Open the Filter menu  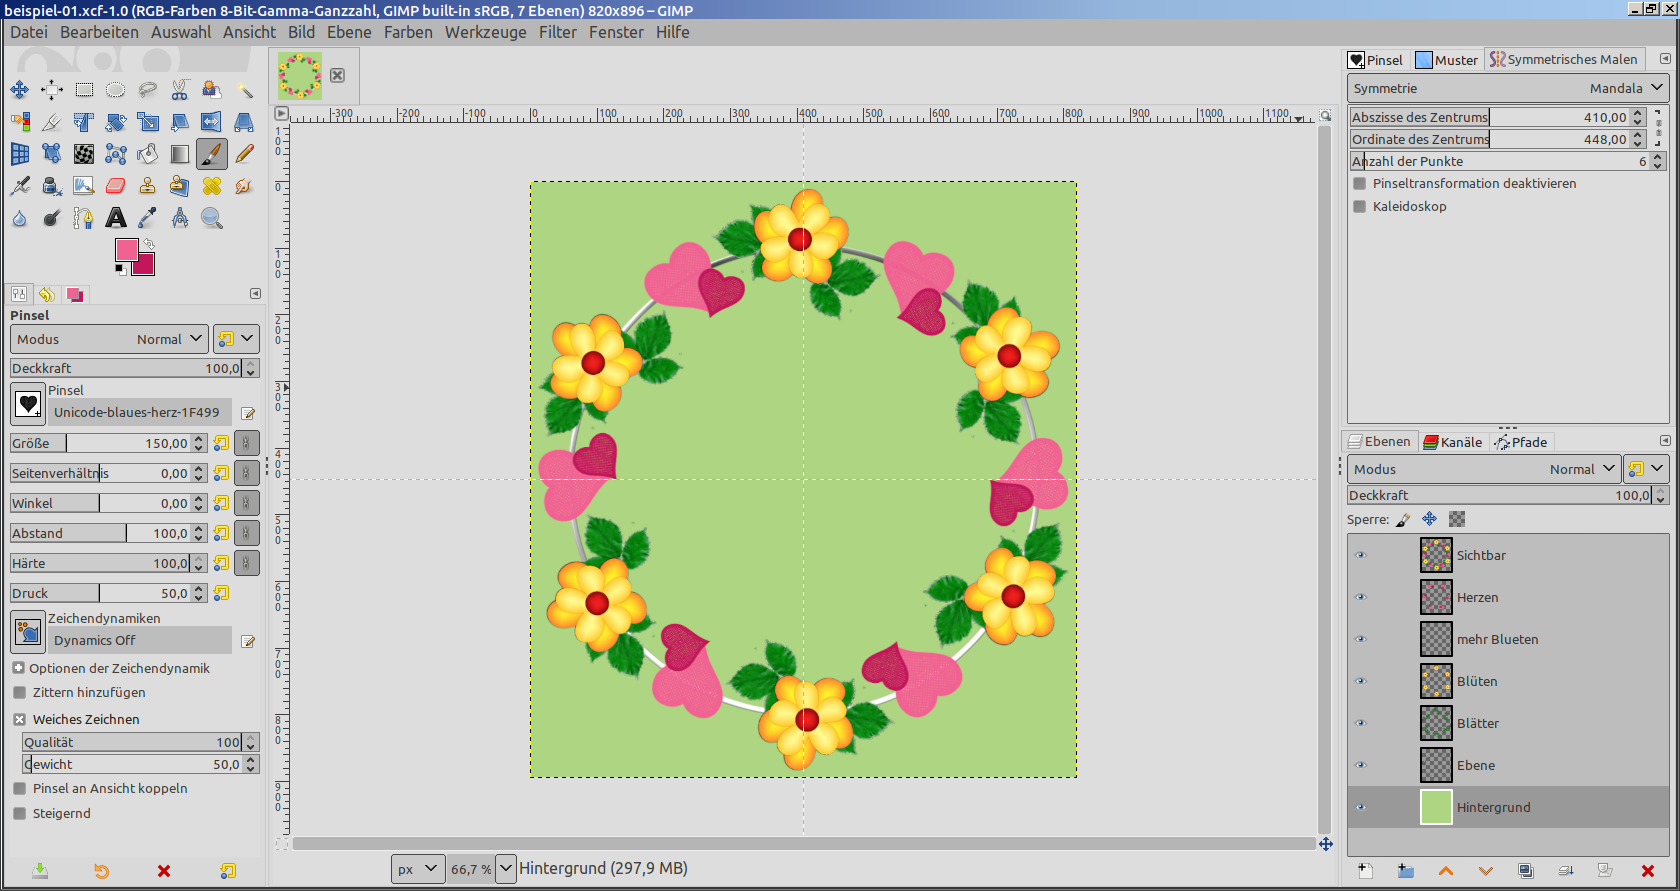click(557, 32)
